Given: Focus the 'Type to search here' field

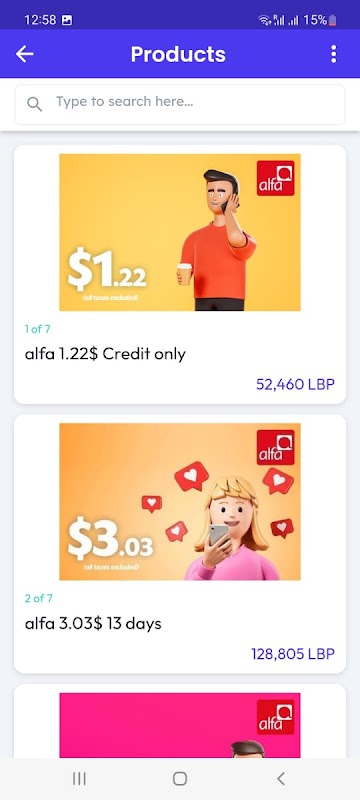Looking at the screenshot, I should point(180,104).
